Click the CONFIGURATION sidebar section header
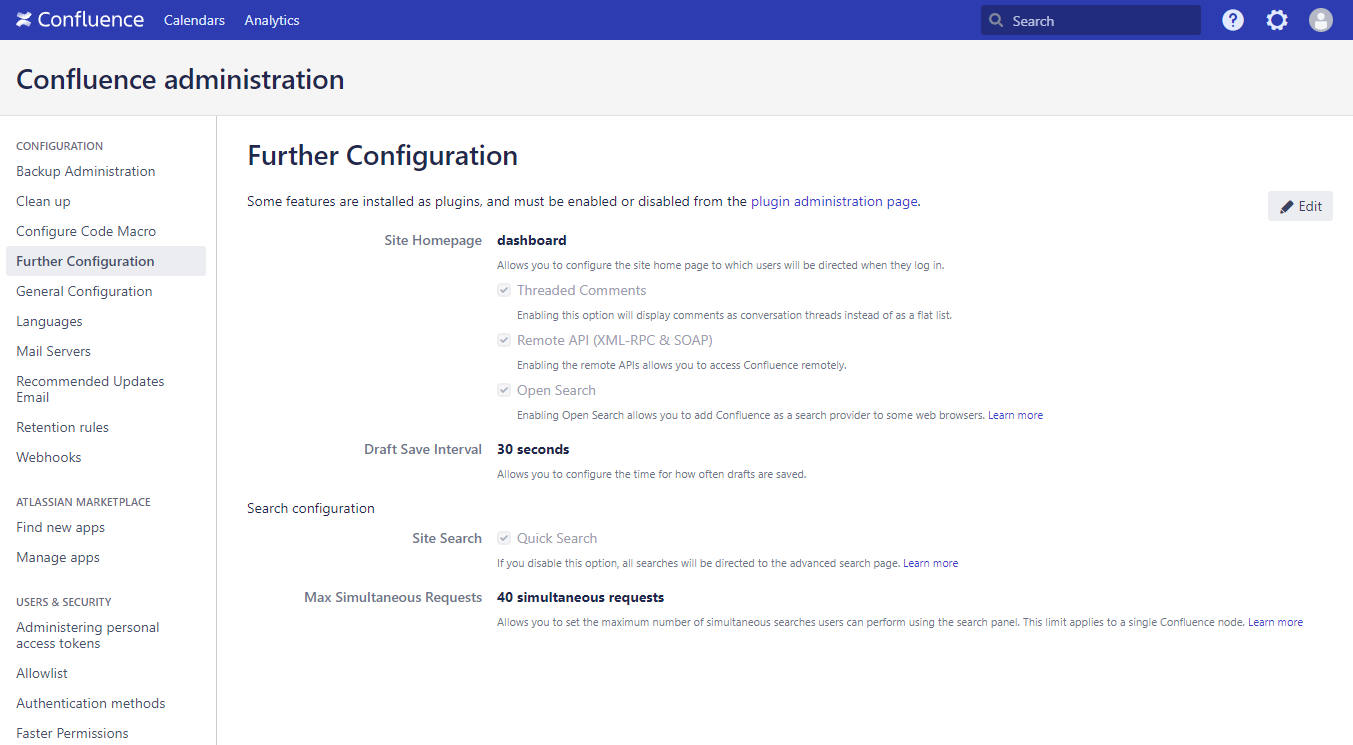This screenshot has width=1353, height=745. pyautogui.click(x=59, y=146)
